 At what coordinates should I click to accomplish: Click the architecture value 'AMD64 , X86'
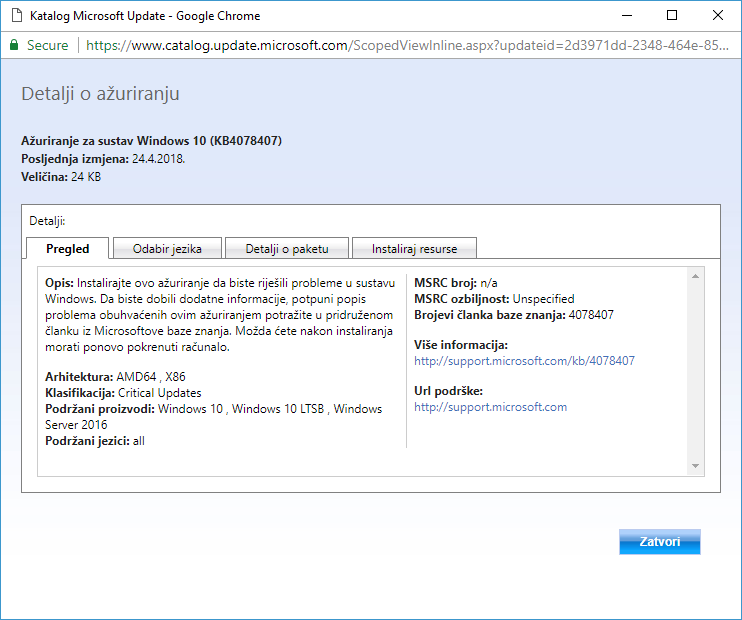(x=151, y=377)
